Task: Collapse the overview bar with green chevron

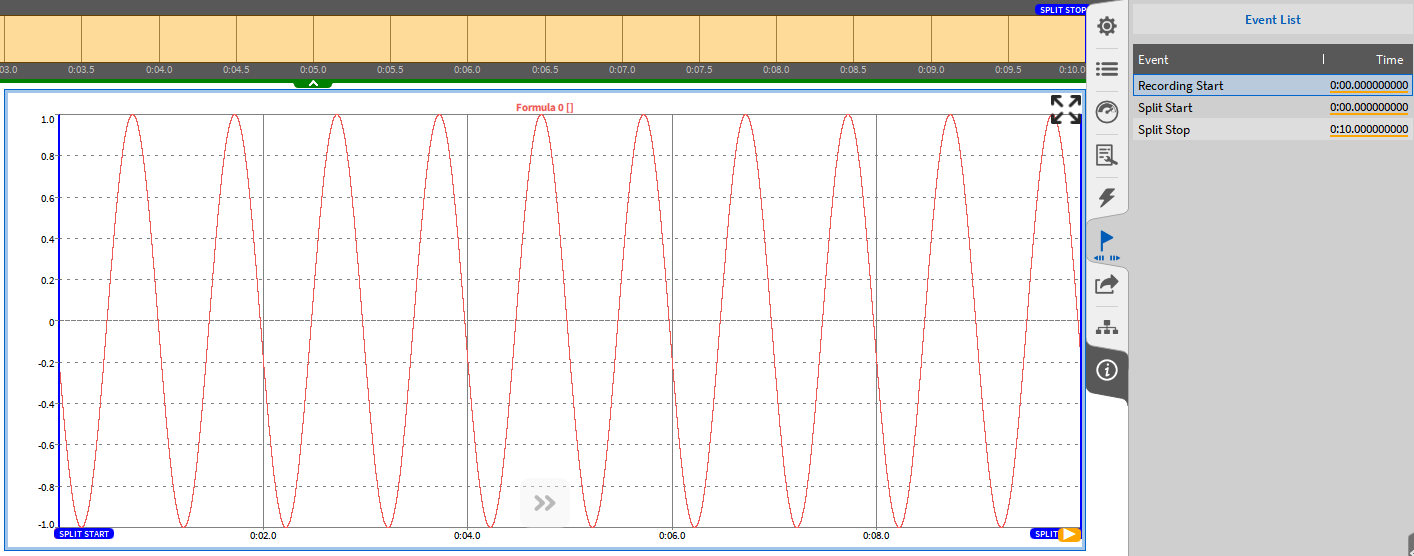Action: point(313,83)
